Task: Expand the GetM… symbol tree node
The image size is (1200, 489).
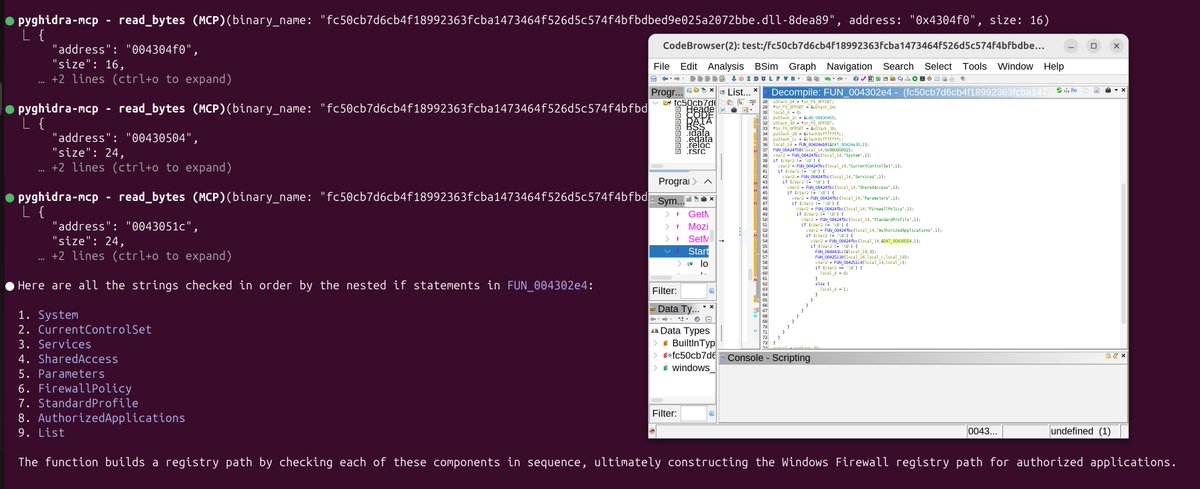Action: pos(667,214)
